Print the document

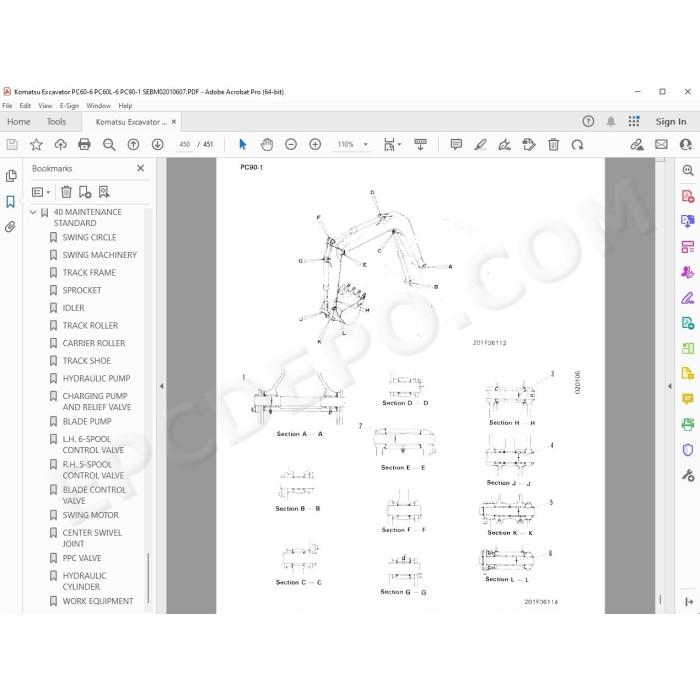coord(84,145)
